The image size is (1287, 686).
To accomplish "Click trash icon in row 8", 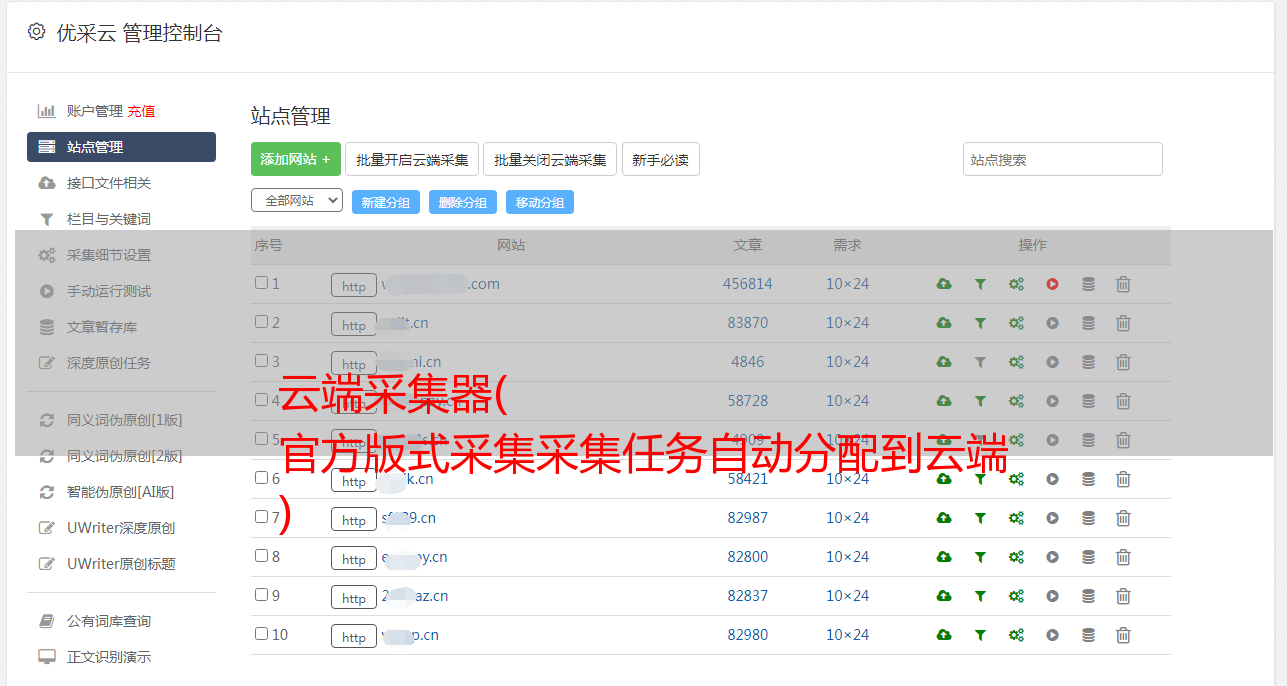I will pyautogui.click(x=1123, y=557).
